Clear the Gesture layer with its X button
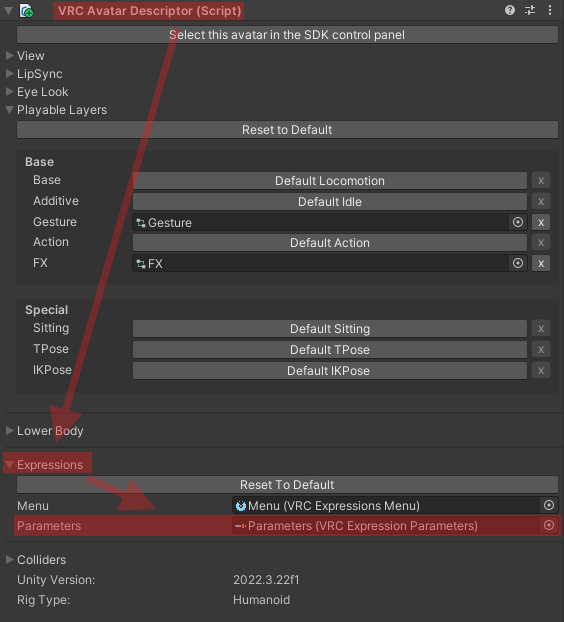The width and height of the screenshot is (564, 622). tap(541, 222)
